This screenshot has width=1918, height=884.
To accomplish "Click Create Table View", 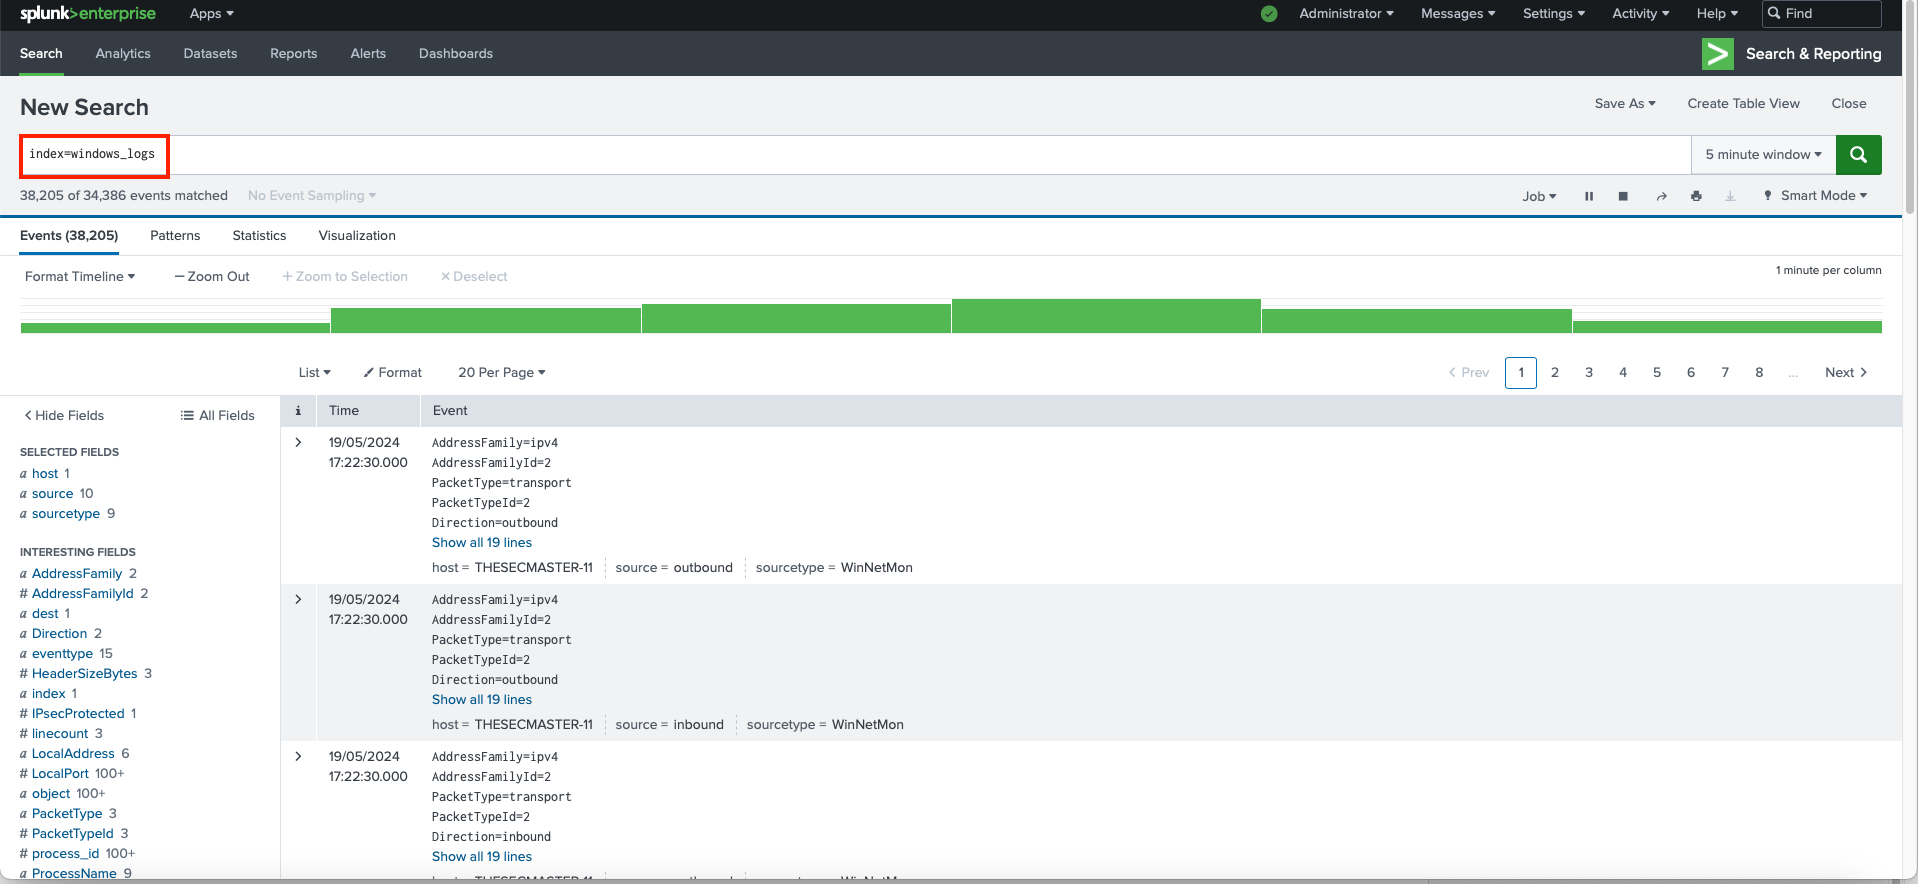I will pos(1743,104).
